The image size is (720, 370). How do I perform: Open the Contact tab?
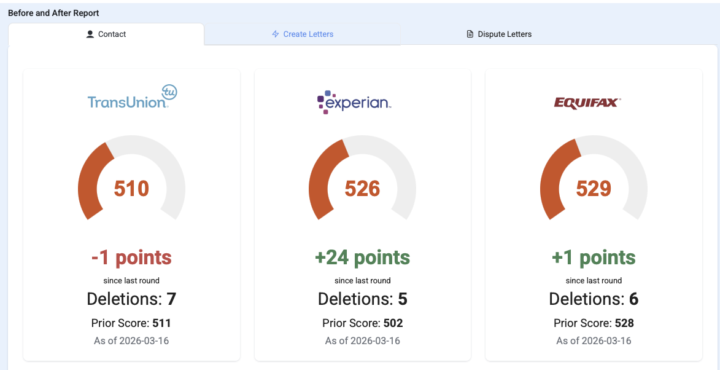106,34
